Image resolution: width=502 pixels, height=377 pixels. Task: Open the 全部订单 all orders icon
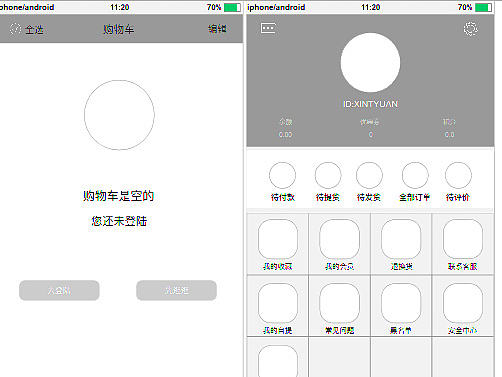pyautogui.click(x=415, y=175)
